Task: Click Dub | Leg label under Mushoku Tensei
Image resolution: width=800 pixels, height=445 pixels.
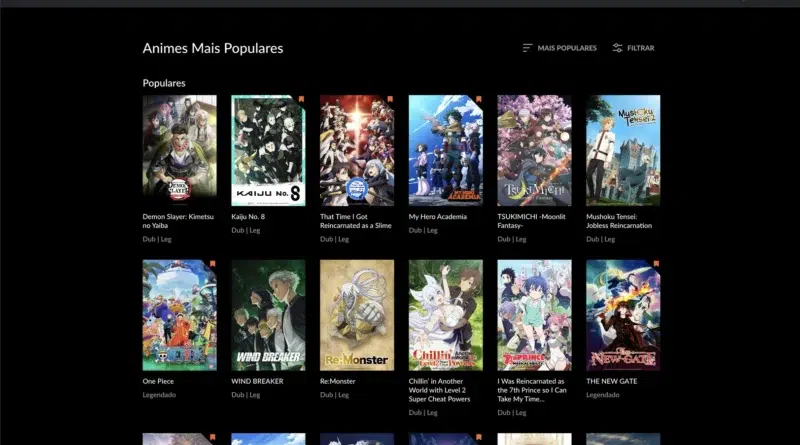Action: 601,239
